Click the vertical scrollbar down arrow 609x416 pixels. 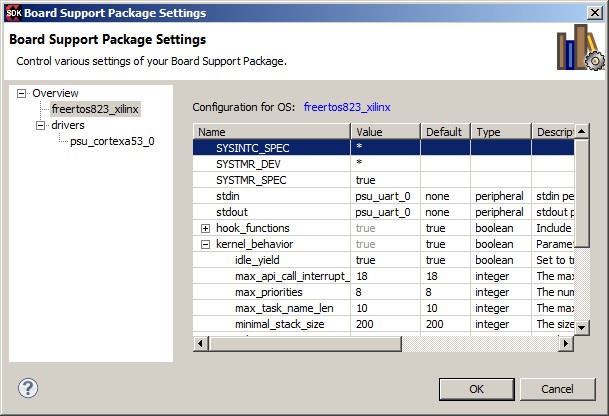pyautogui.click(x=582, y=327)
